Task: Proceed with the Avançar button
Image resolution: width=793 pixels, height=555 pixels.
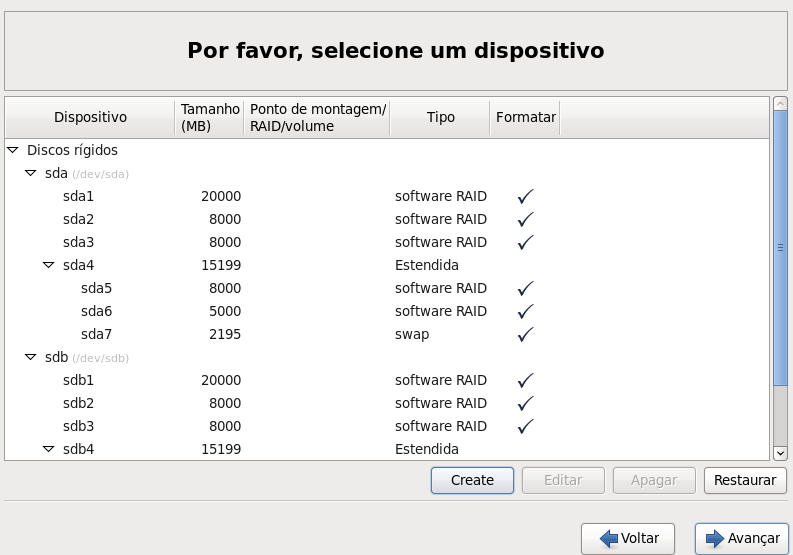Action: coord(742,538)
